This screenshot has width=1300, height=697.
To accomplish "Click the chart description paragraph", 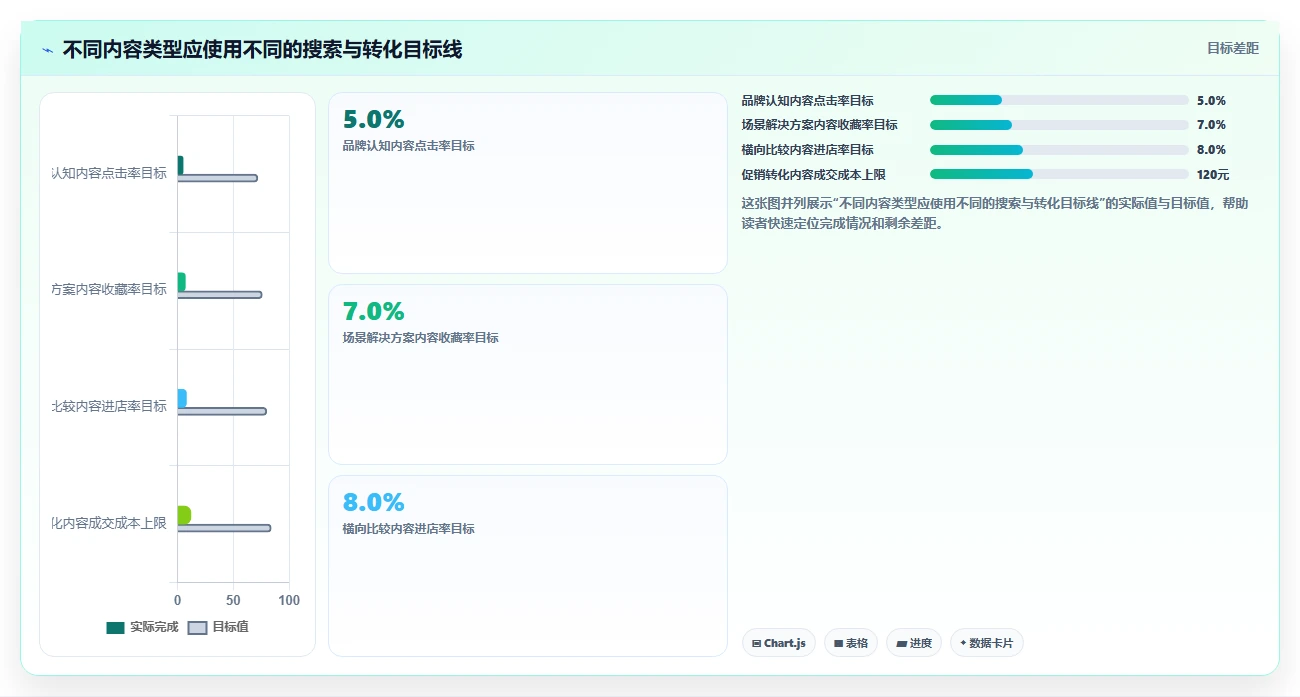I will [x=995, y=213].
